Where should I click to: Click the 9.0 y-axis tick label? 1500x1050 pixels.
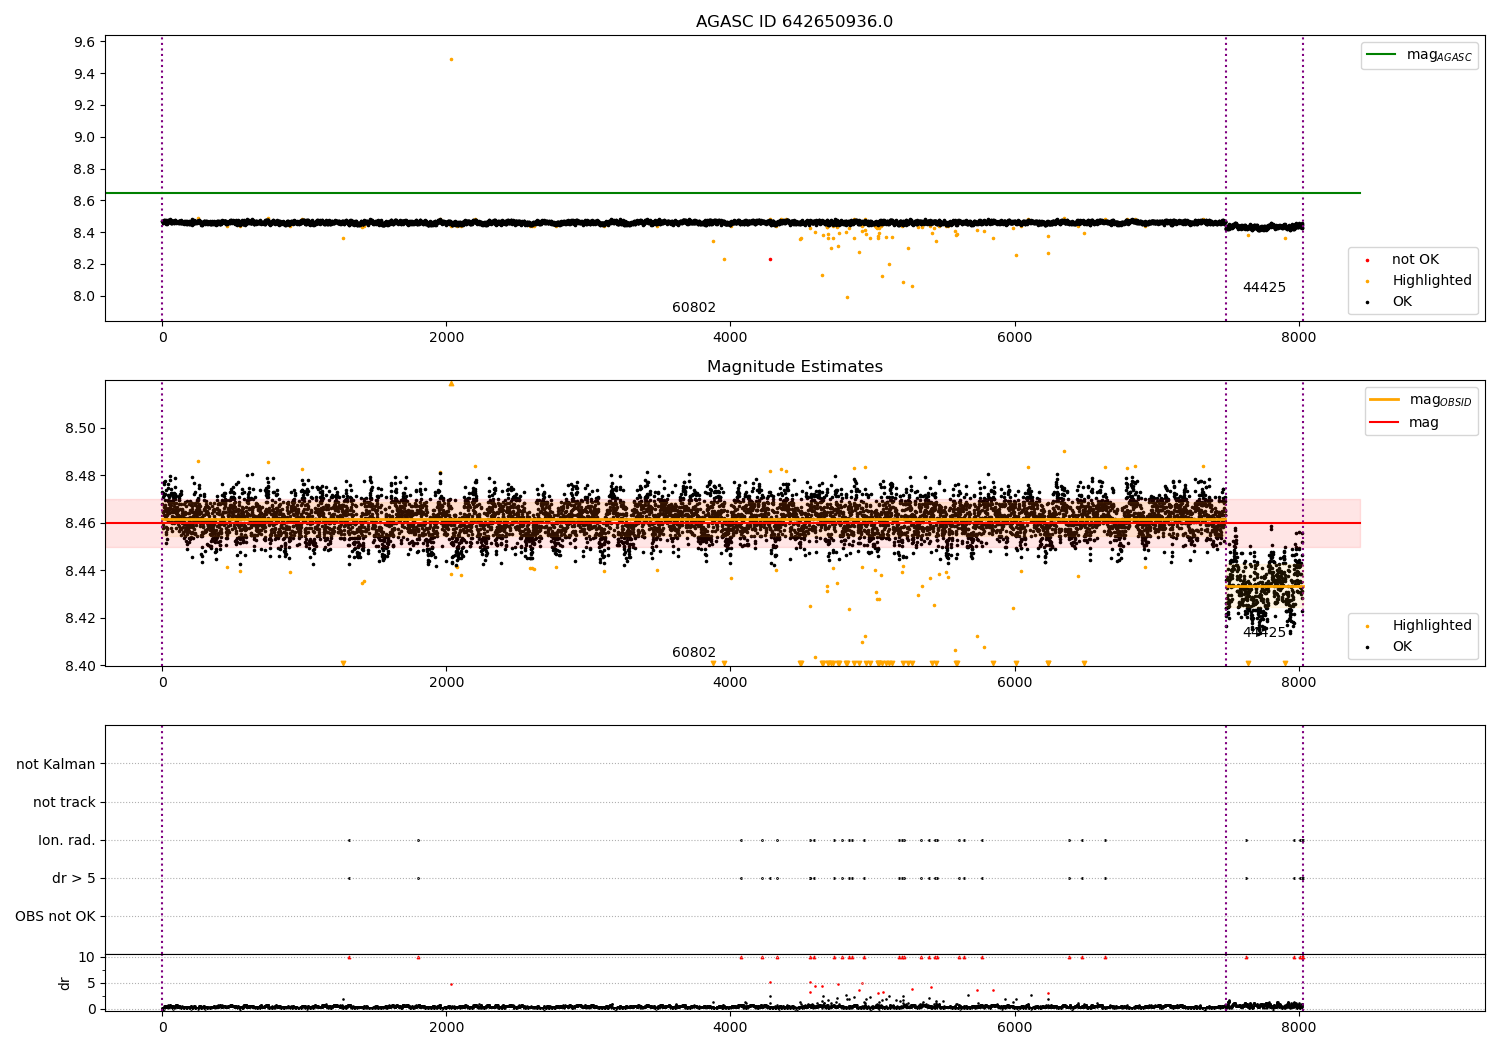click(85, 137)
